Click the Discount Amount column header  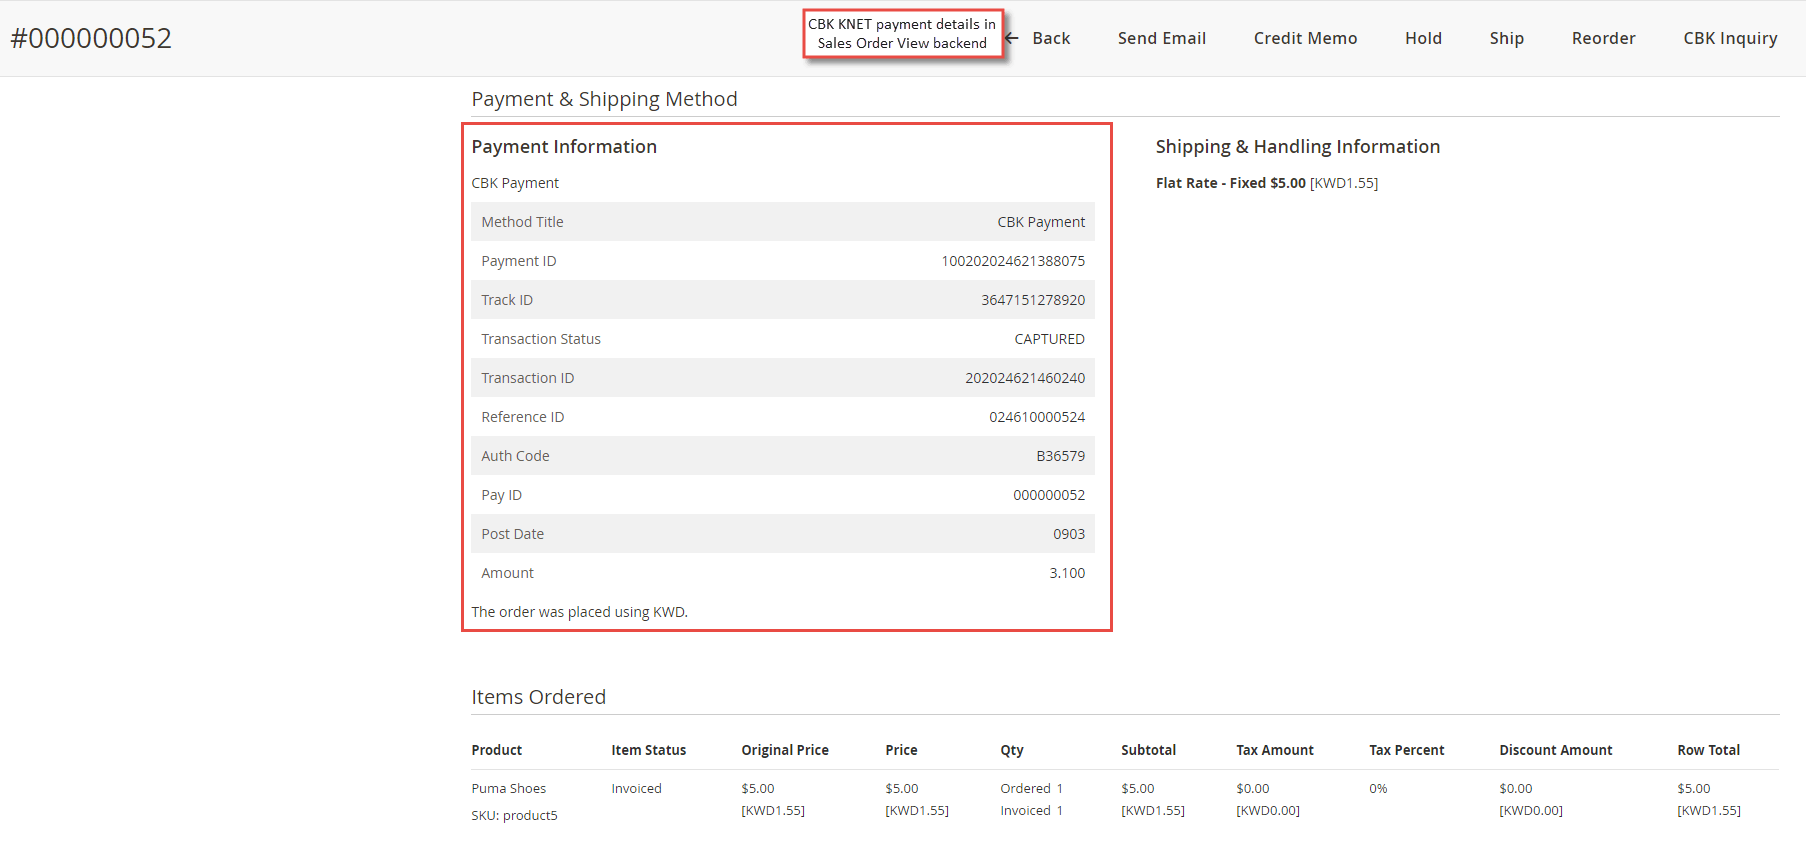click(1555, 750)
